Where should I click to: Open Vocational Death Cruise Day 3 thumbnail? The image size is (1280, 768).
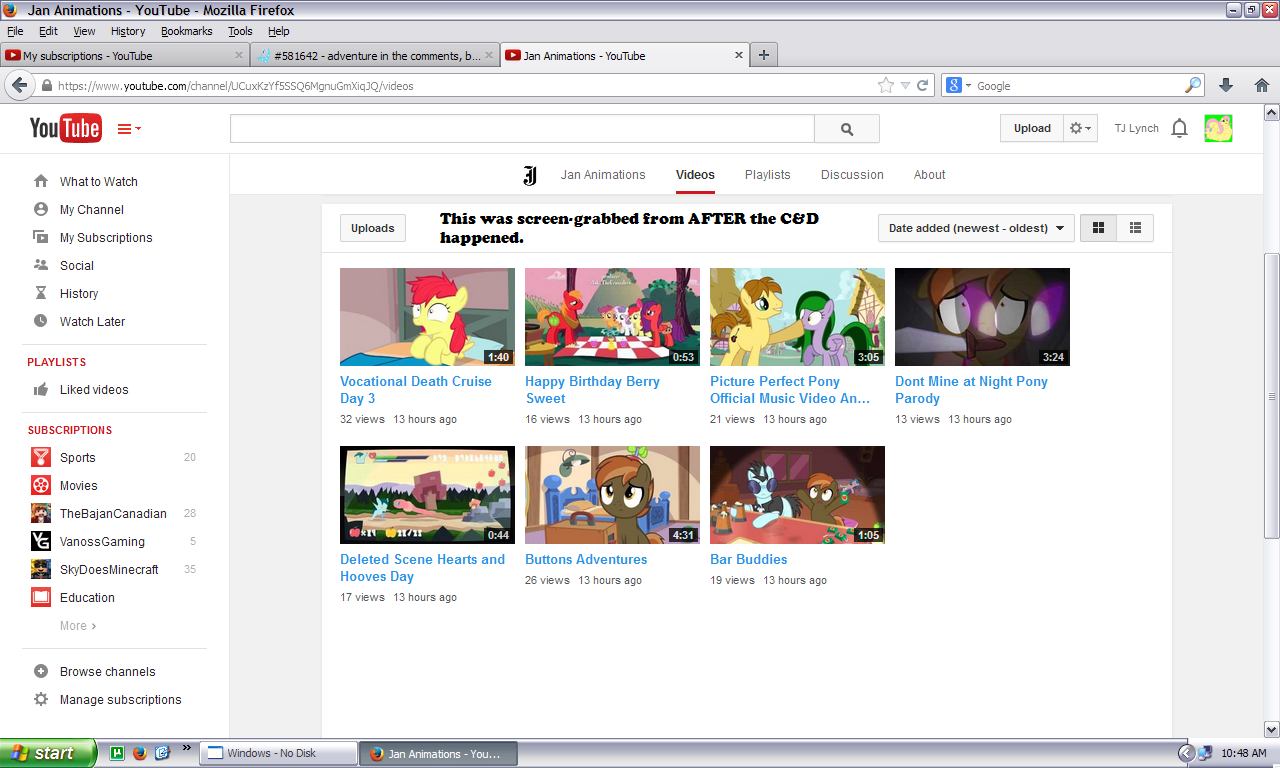click(427, 317)
